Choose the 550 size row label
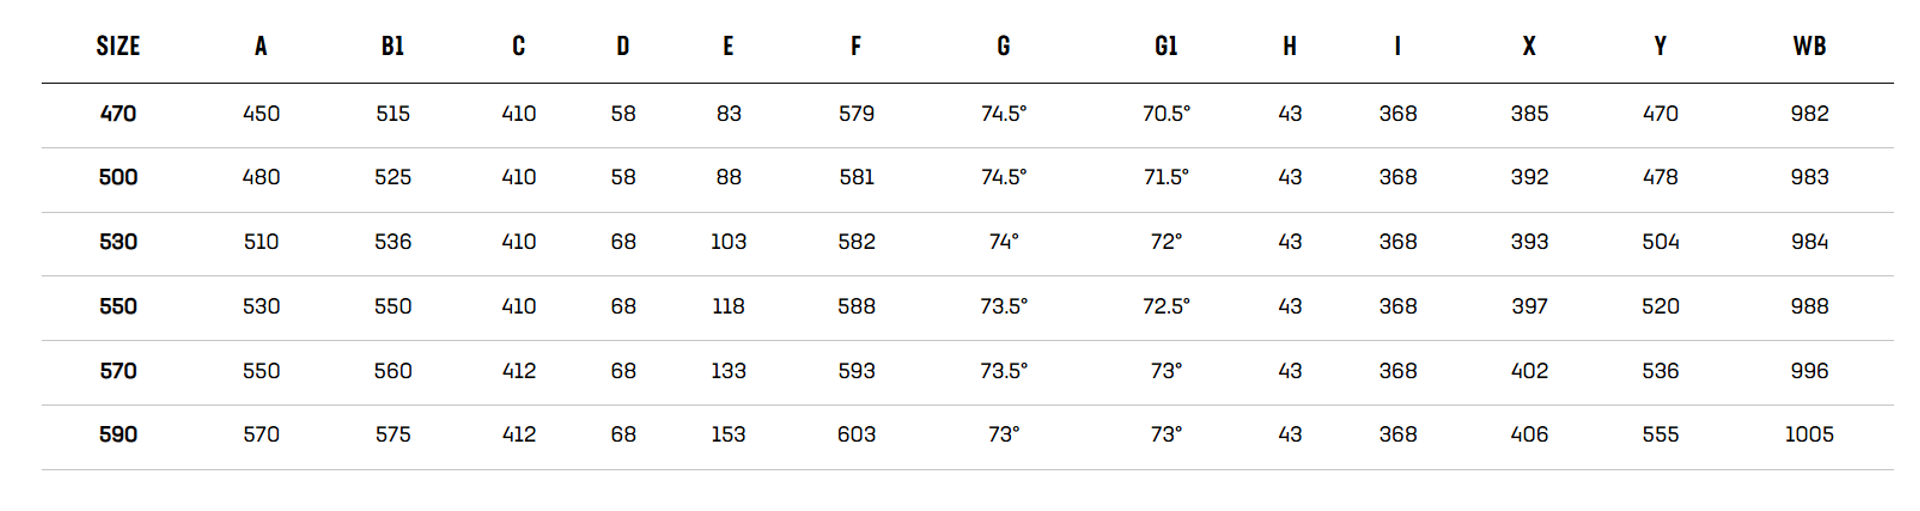The image size is (1920, 511). tap(118, 307)
